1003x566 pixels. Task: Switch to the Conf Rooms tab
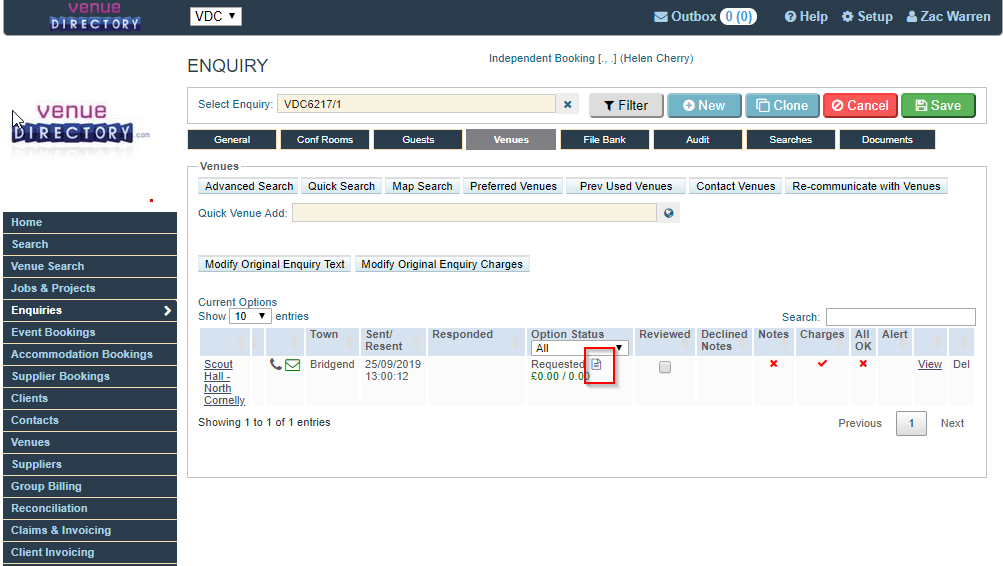point(325,139)
